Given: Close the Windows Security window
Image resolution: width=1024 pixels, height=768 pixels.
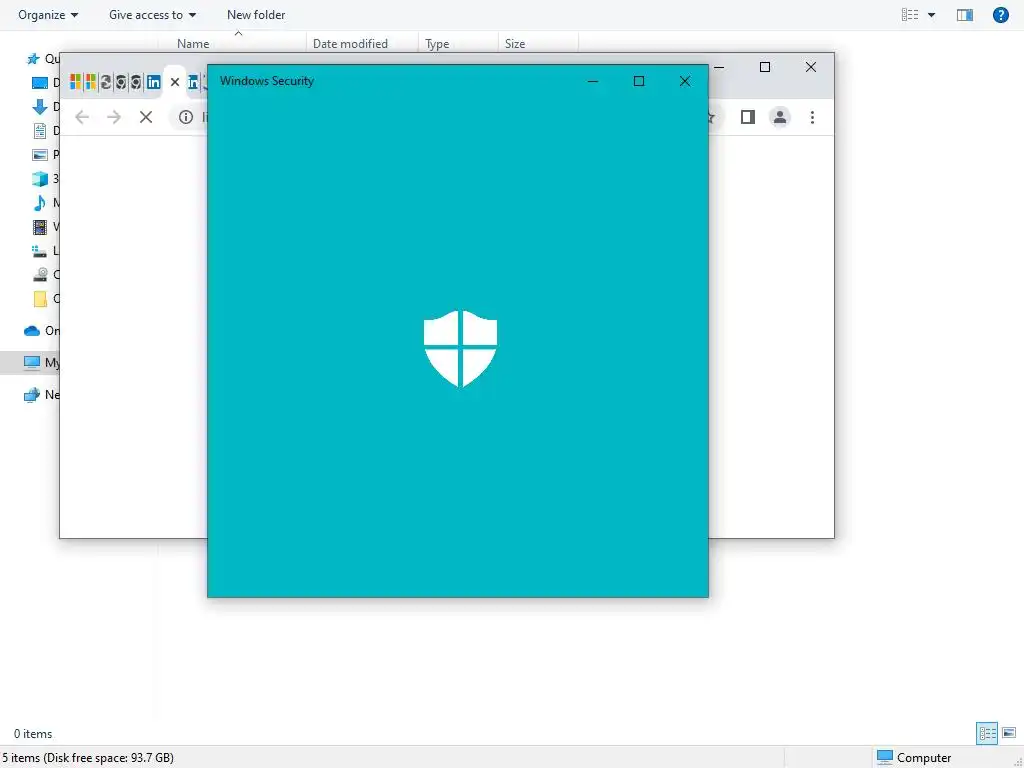Looking at the screenshot, I should [x=684, y=81].
